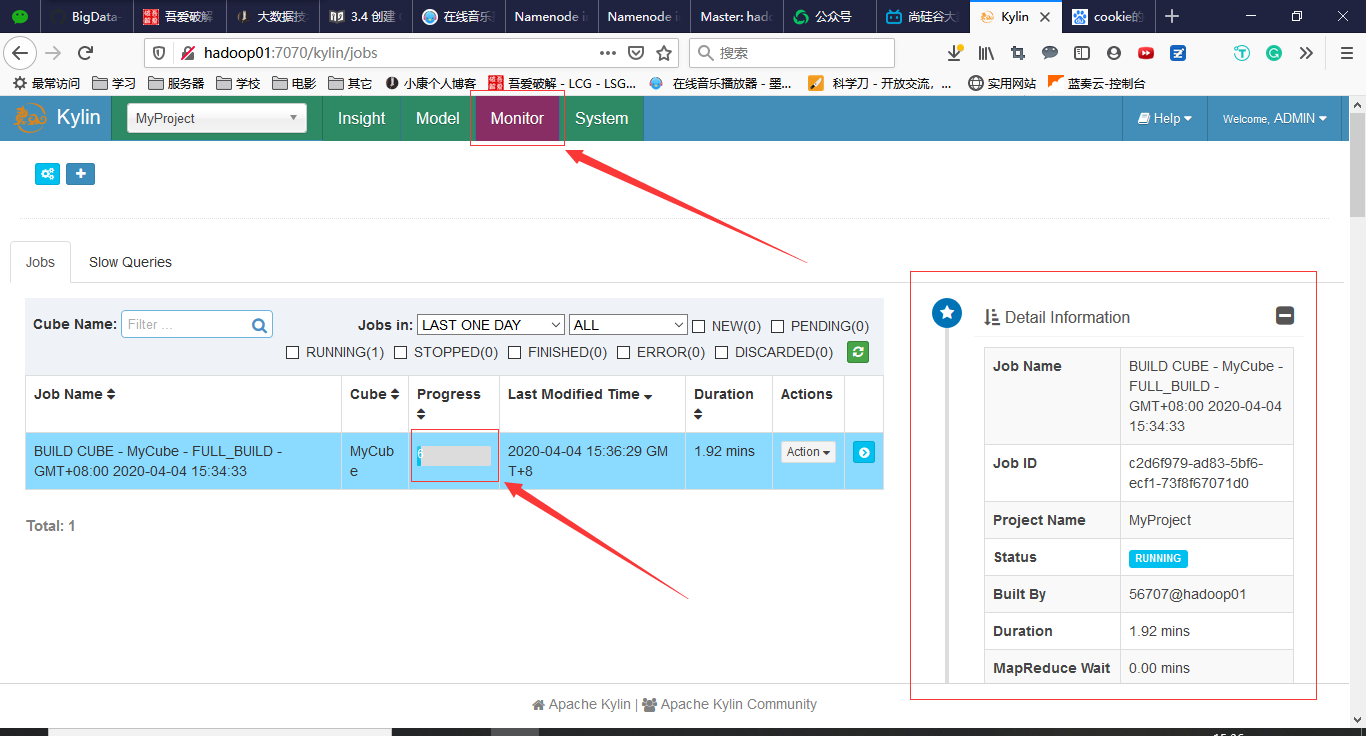
Task: Open Firefox hamburger menu
Action: pos(1346,53)
